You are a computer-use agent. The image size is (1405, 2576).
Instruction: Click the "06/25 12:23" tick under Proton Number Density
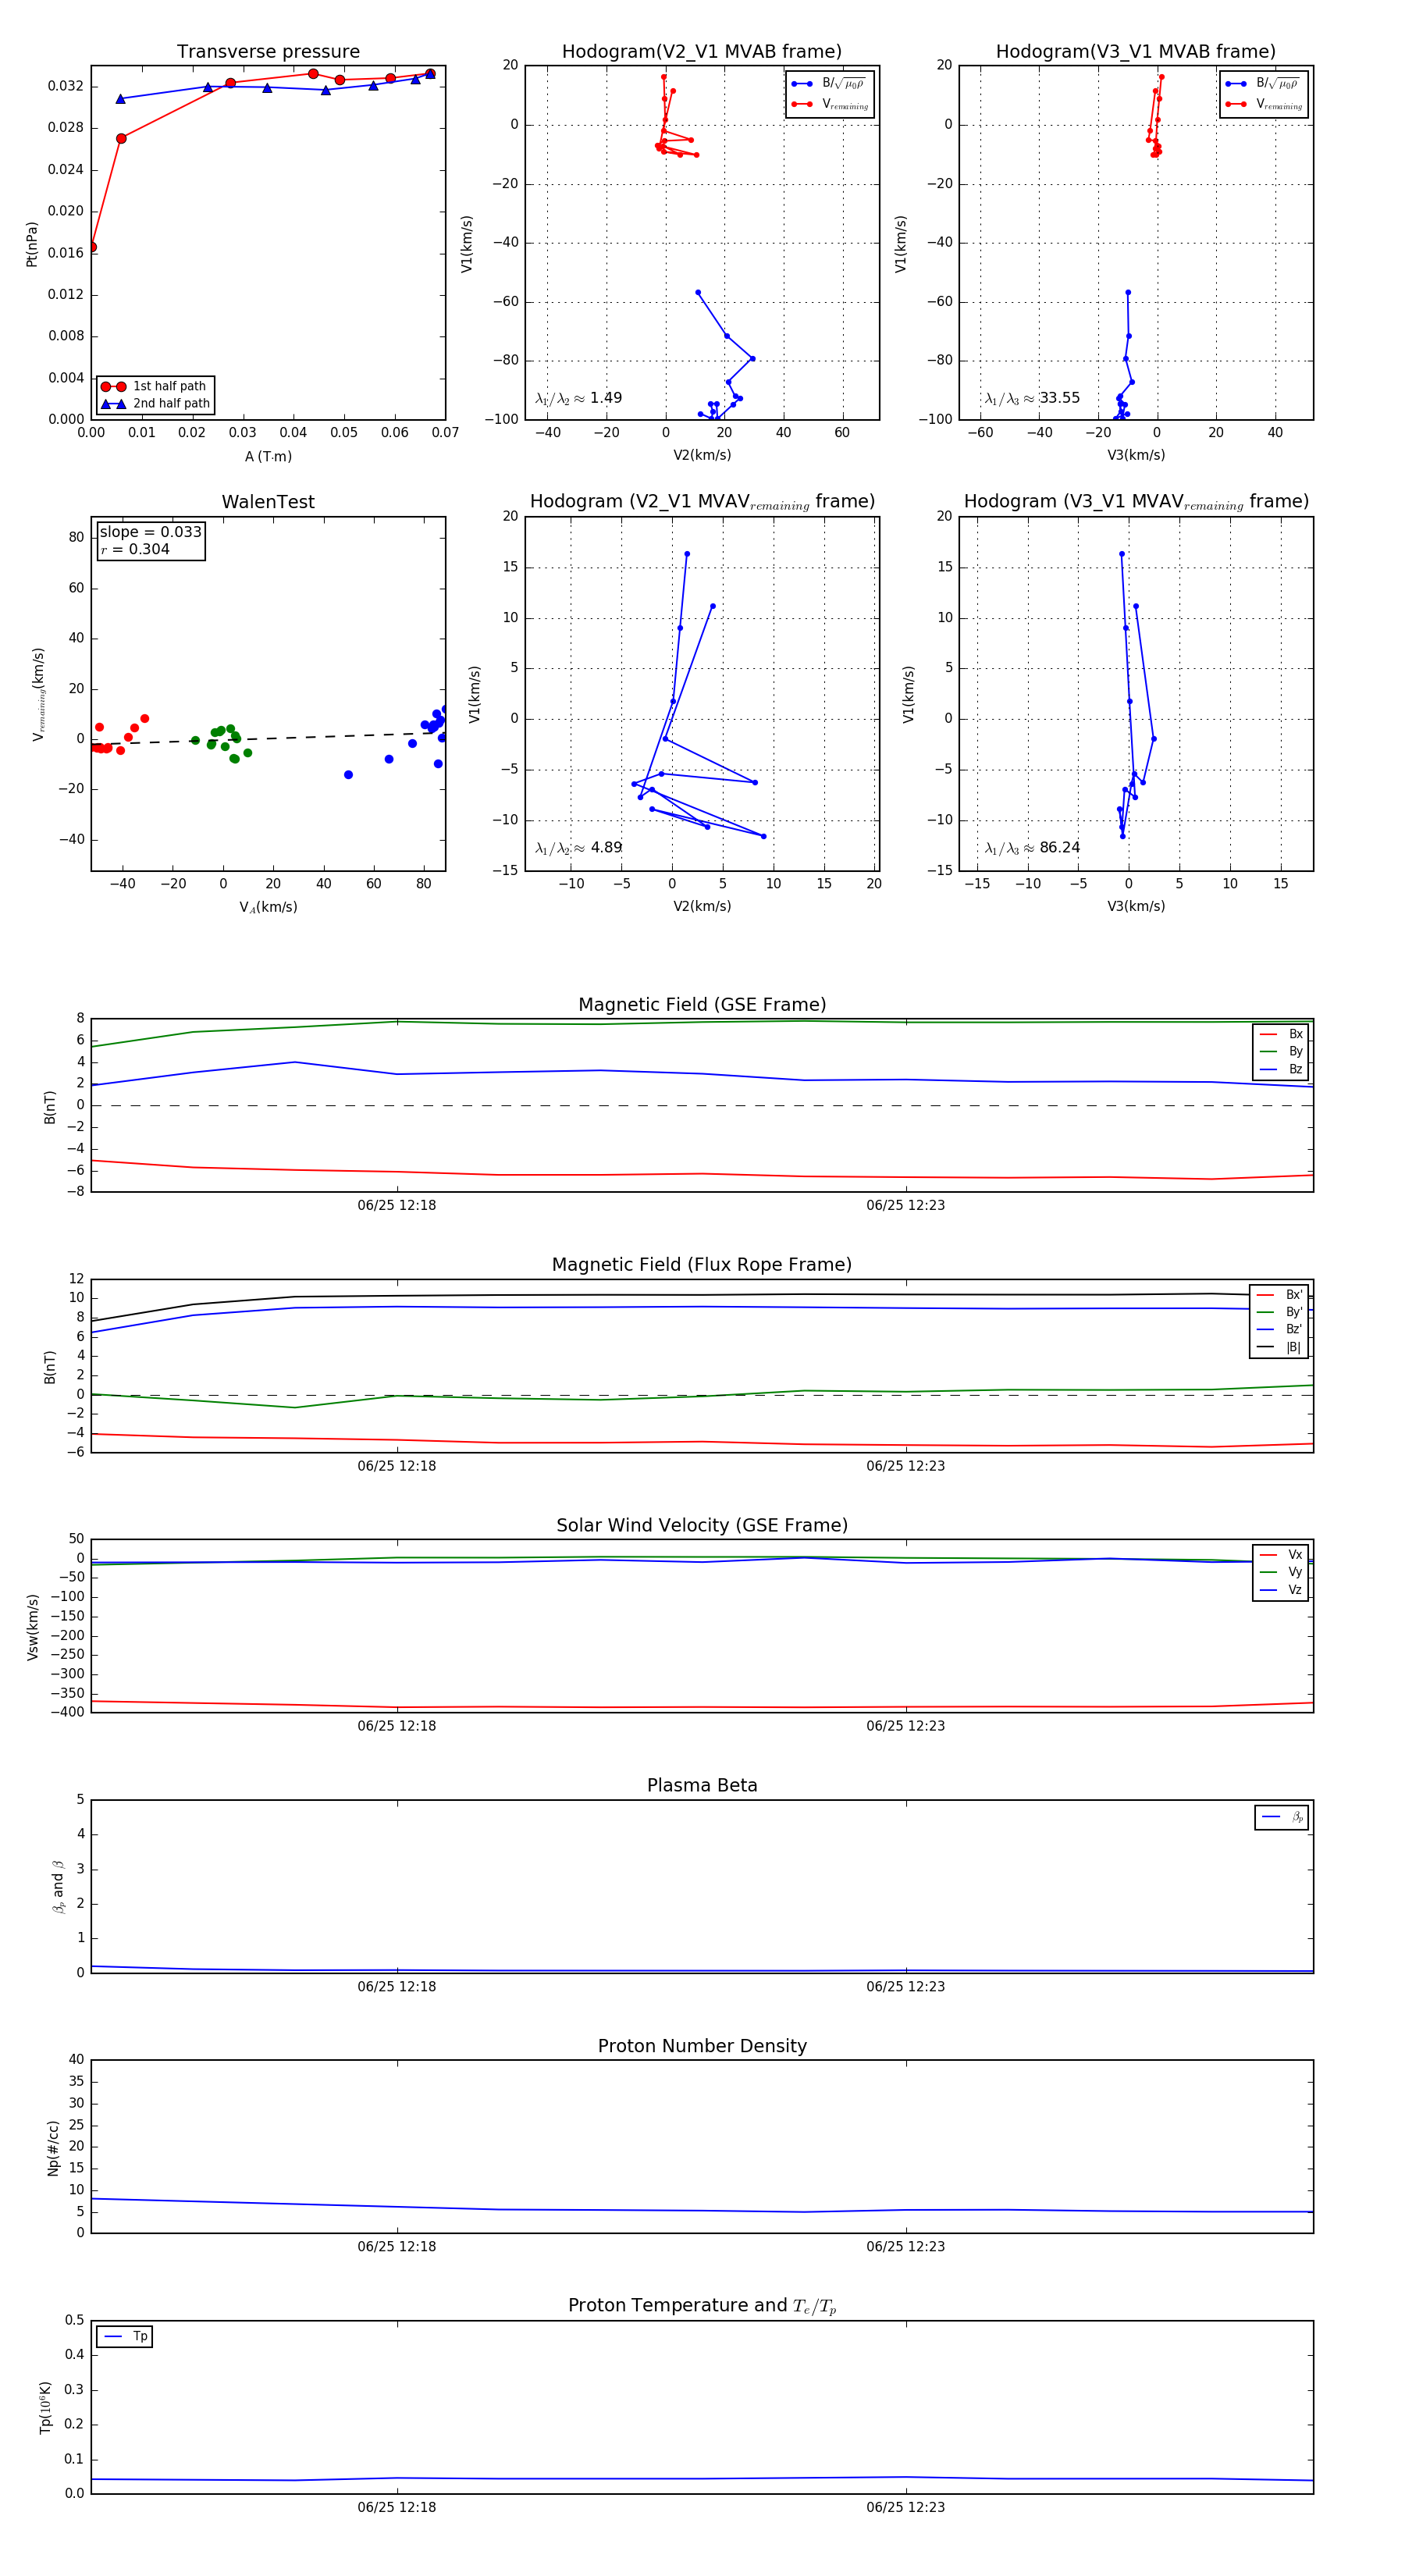(x=906, y=2246)
